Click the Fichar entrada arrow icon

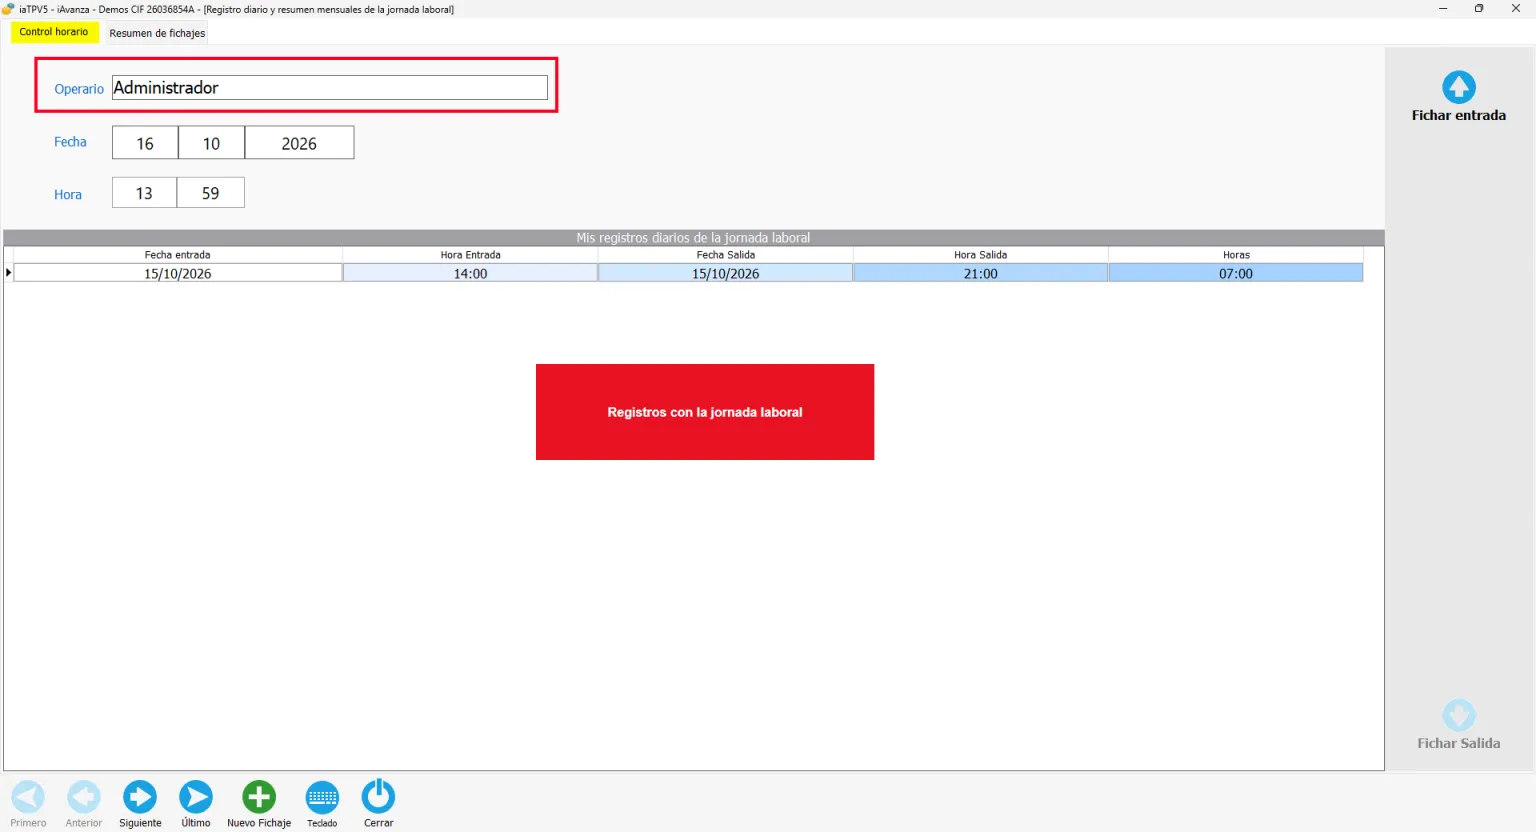(1458, 87)
